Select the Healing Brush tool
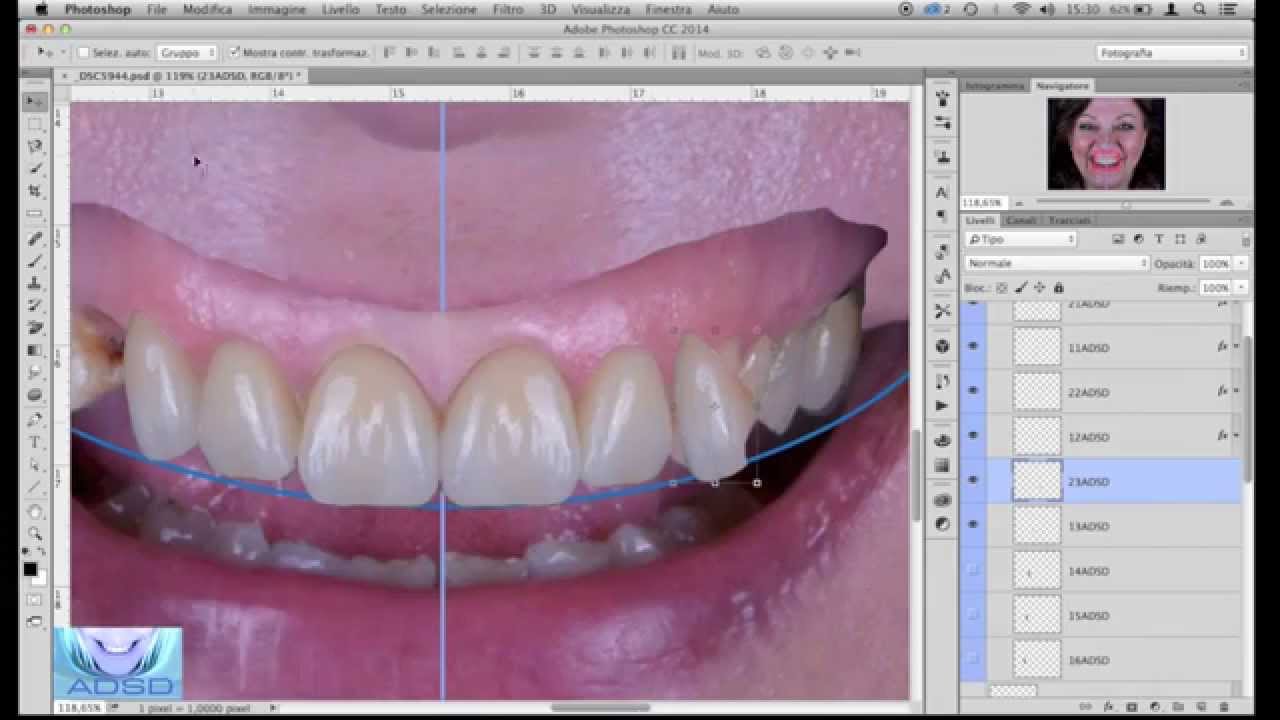The height and width of the screenshot is (720, 1280). [x=34, y=238]
